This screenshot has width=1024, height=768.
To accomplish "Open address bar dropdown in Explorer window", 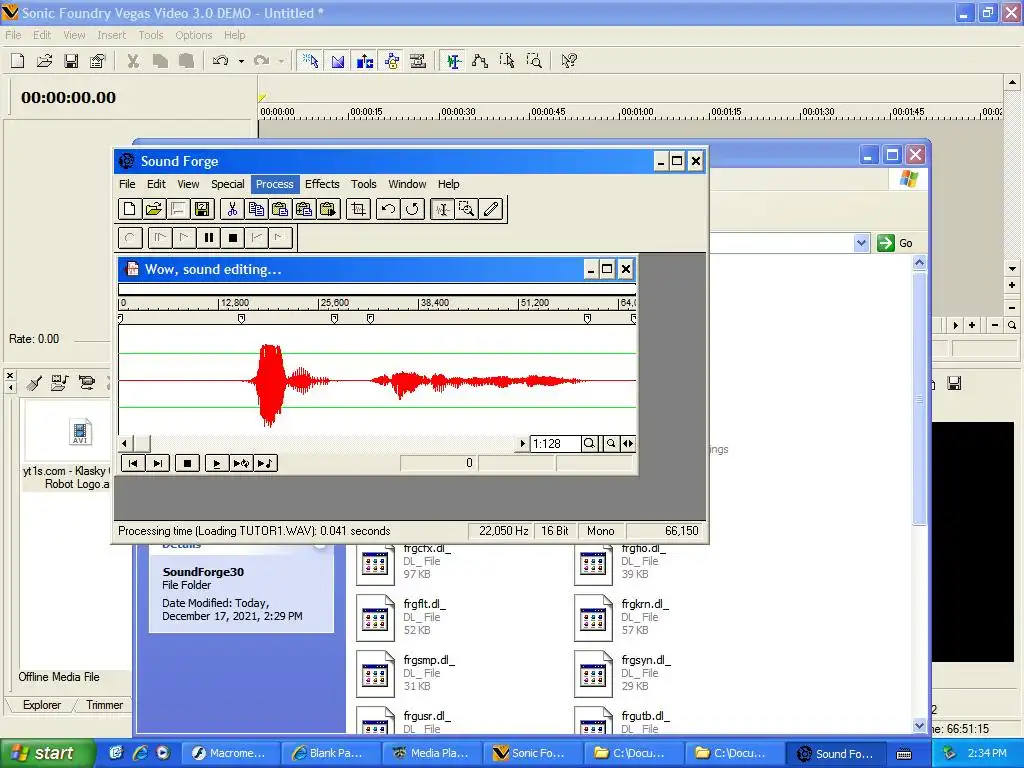I will [x=861, y=243].
